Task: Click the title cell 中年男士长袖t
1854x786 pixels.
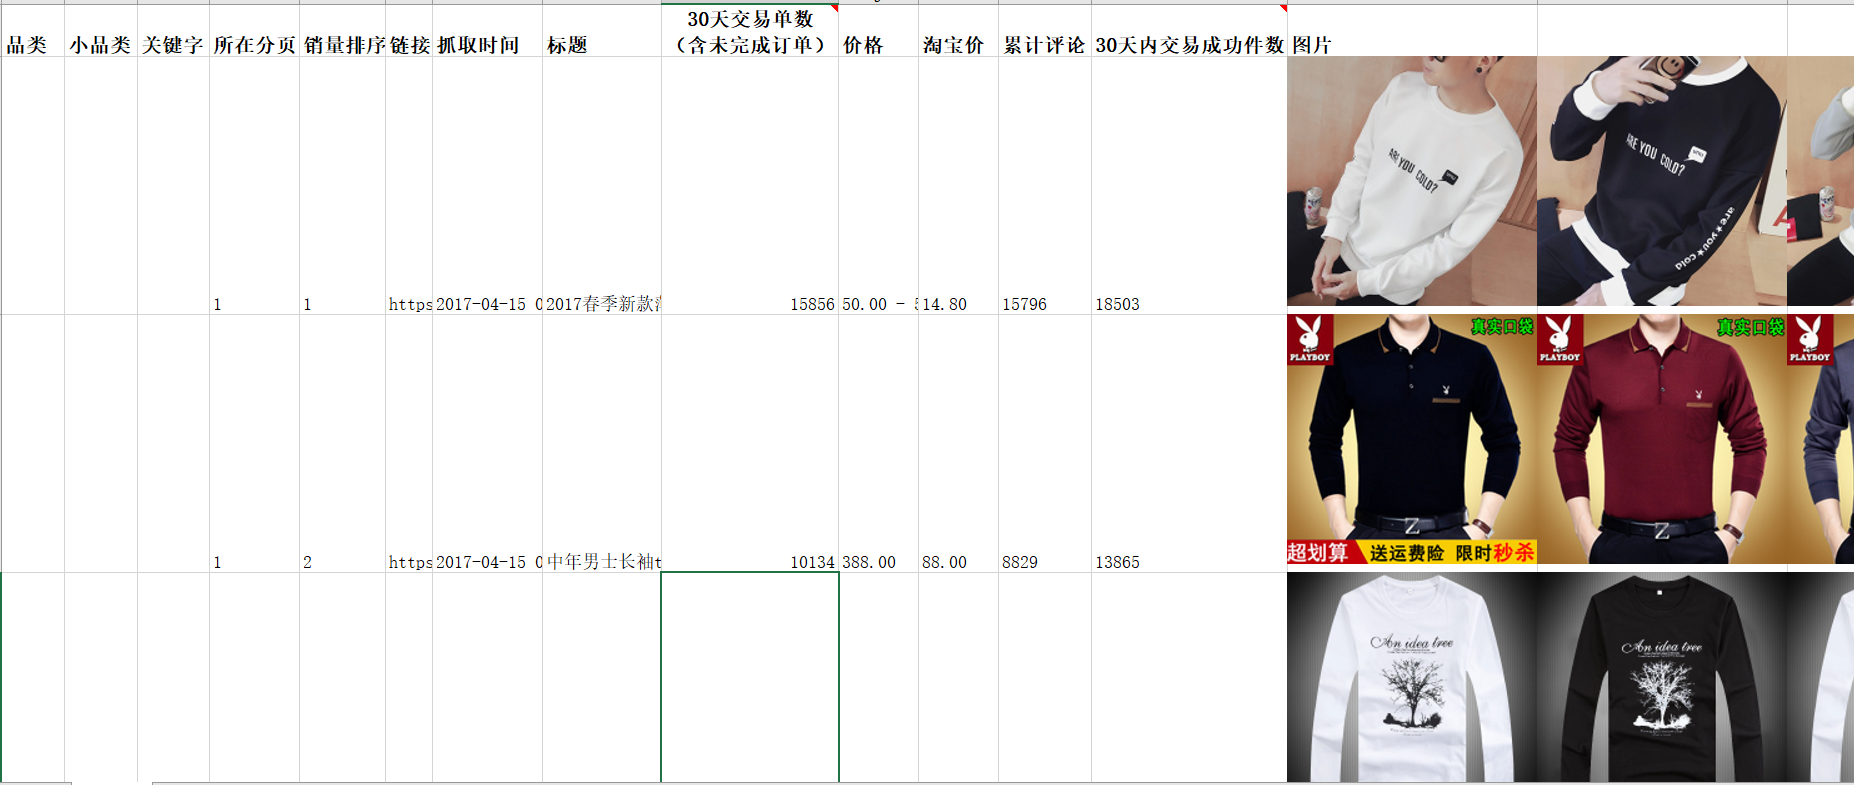Action: 602,444
